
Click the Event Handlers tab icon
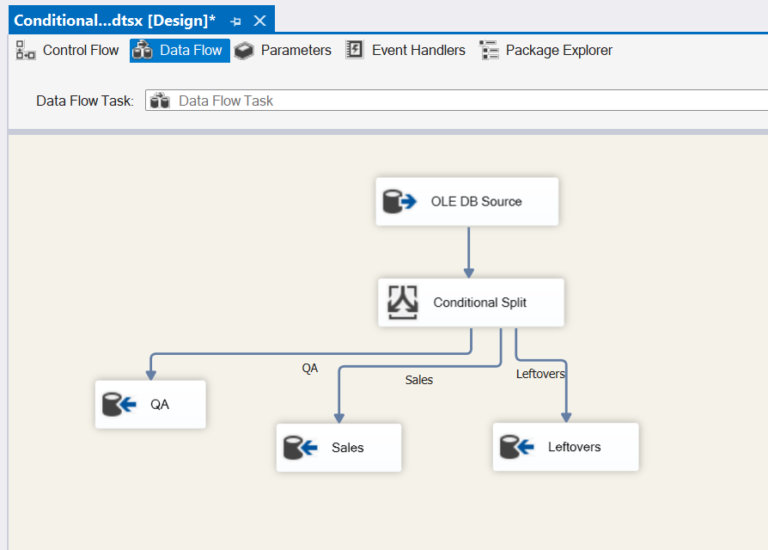(355, 50)
